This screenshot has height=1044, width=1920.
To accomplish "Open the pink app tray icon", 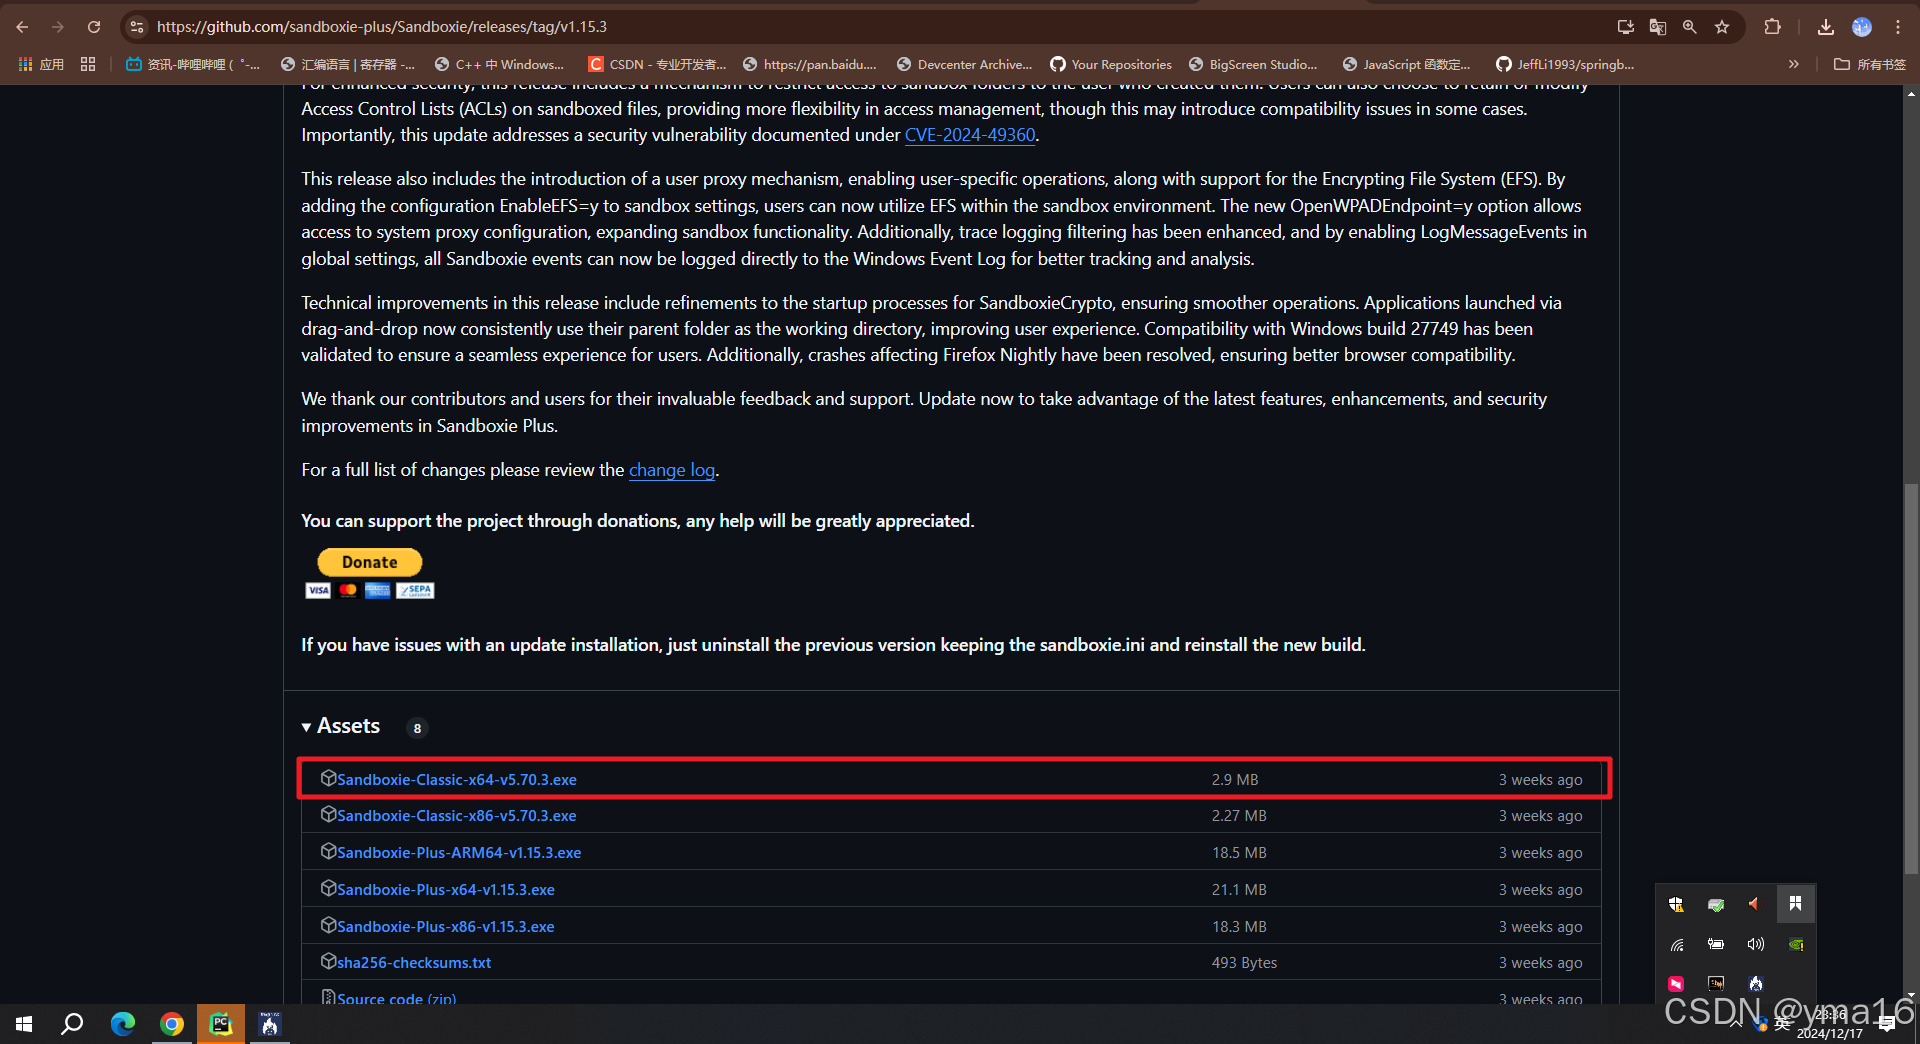I will pyautogui.click(x=1676, y=984).
